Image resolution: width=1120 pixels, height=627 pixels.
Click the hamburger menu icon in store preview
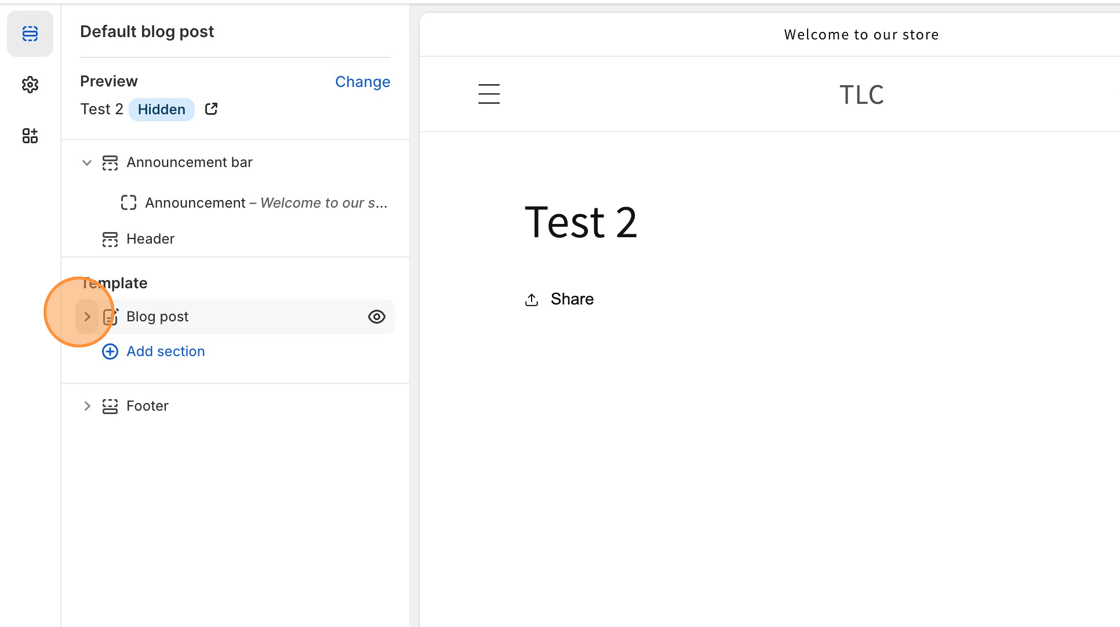tap(489, 94)
